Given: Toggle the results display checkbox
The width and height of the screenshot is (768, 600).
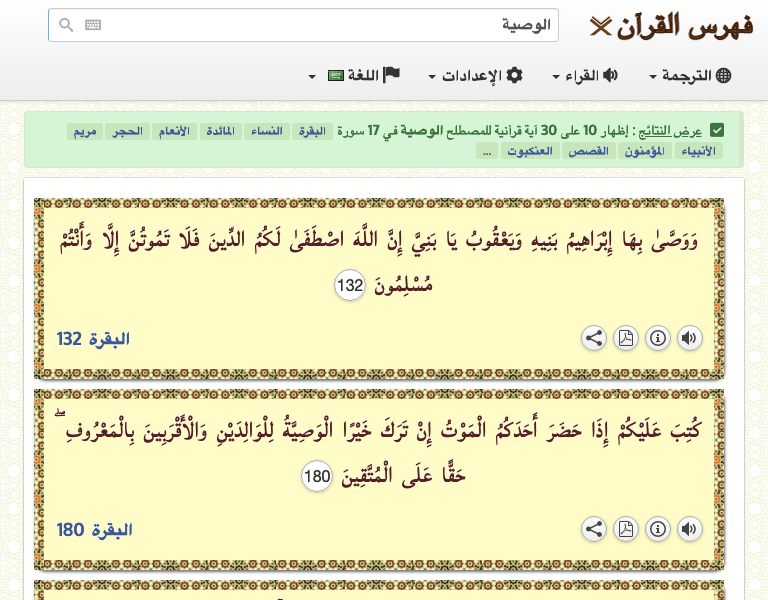Looking at the screenshot, I should point(717,131).
